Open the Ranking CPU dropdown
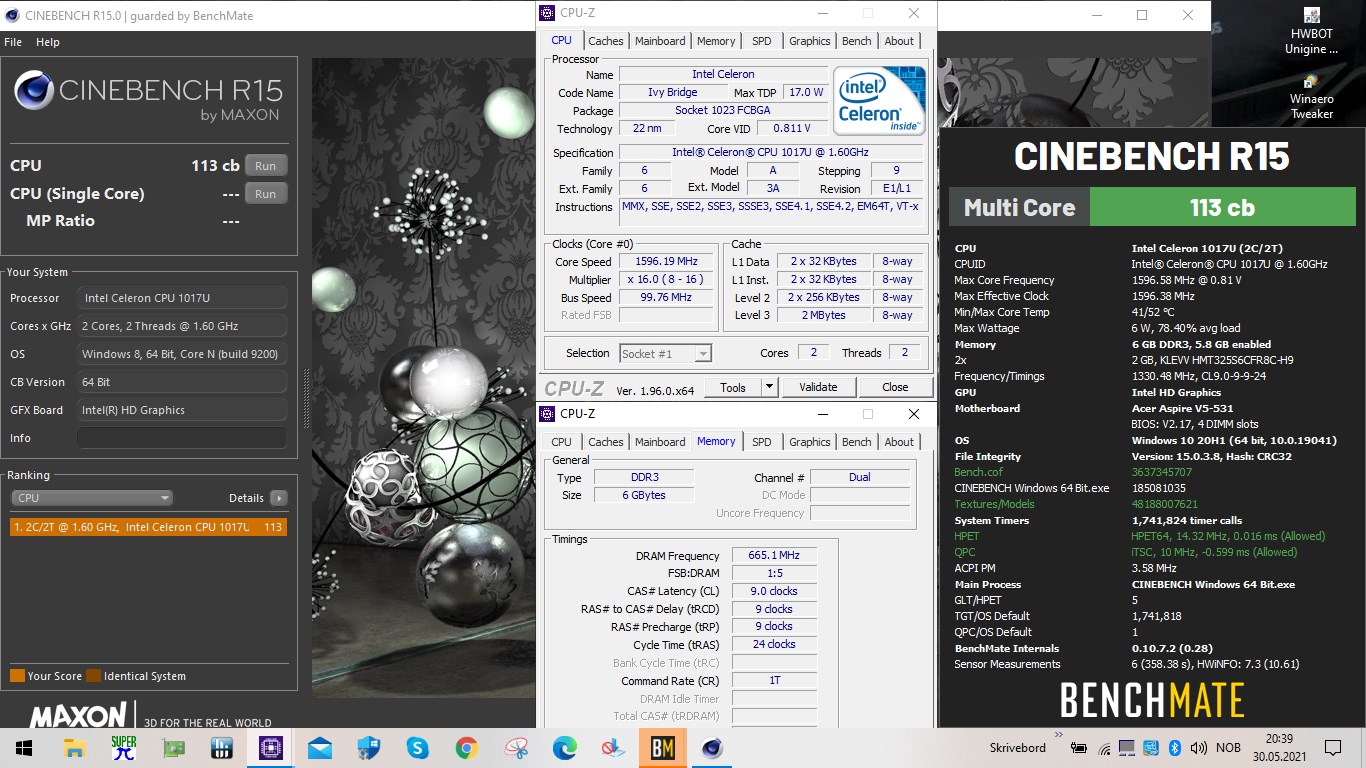The width and height of the screenshot is (1366, 768). tap(92, 498)
